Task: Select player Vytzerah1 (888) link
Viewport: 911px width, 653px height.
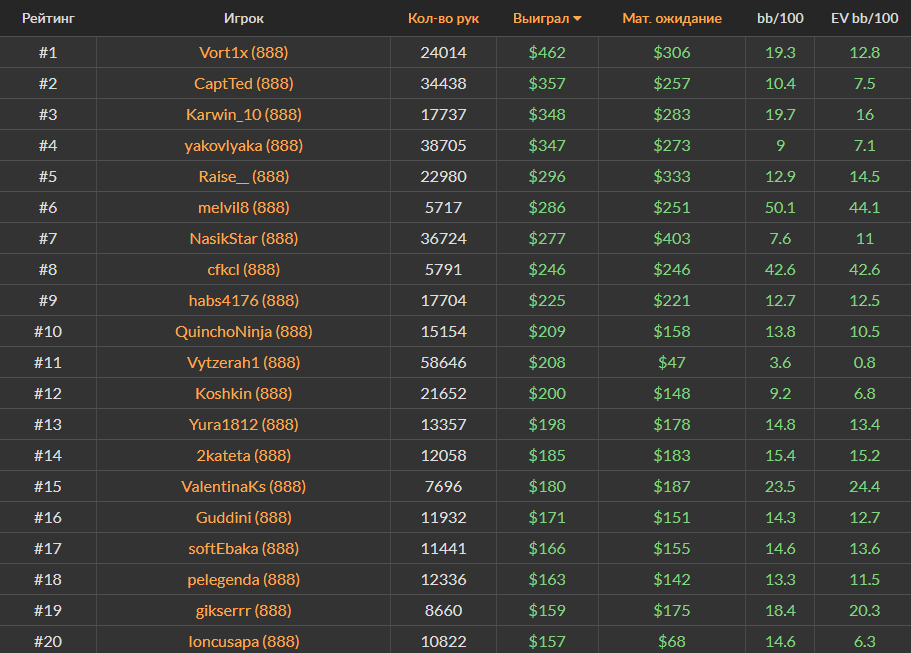Action: pyautogui.click(x=243, y=362)
